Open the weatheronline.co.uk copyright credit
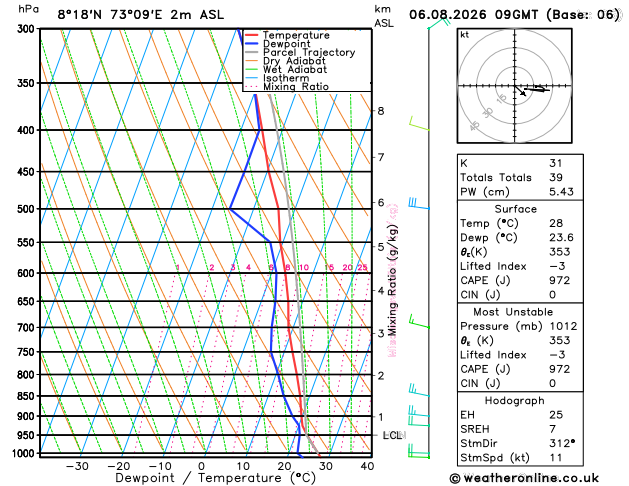This screenshot has width=629, height=486. (x=524, y=478)
